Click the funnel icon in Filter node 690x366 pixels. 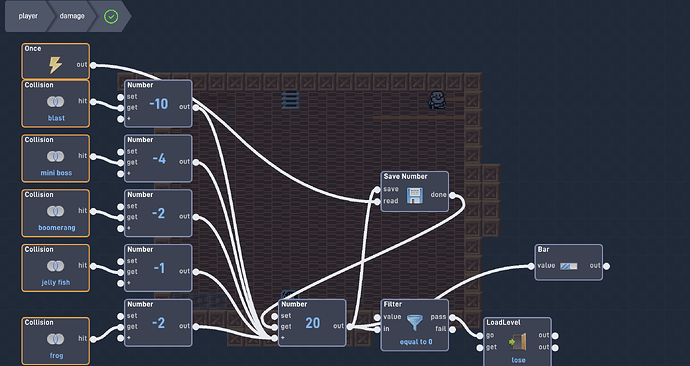pyautogui.click(x=415, y=323)
